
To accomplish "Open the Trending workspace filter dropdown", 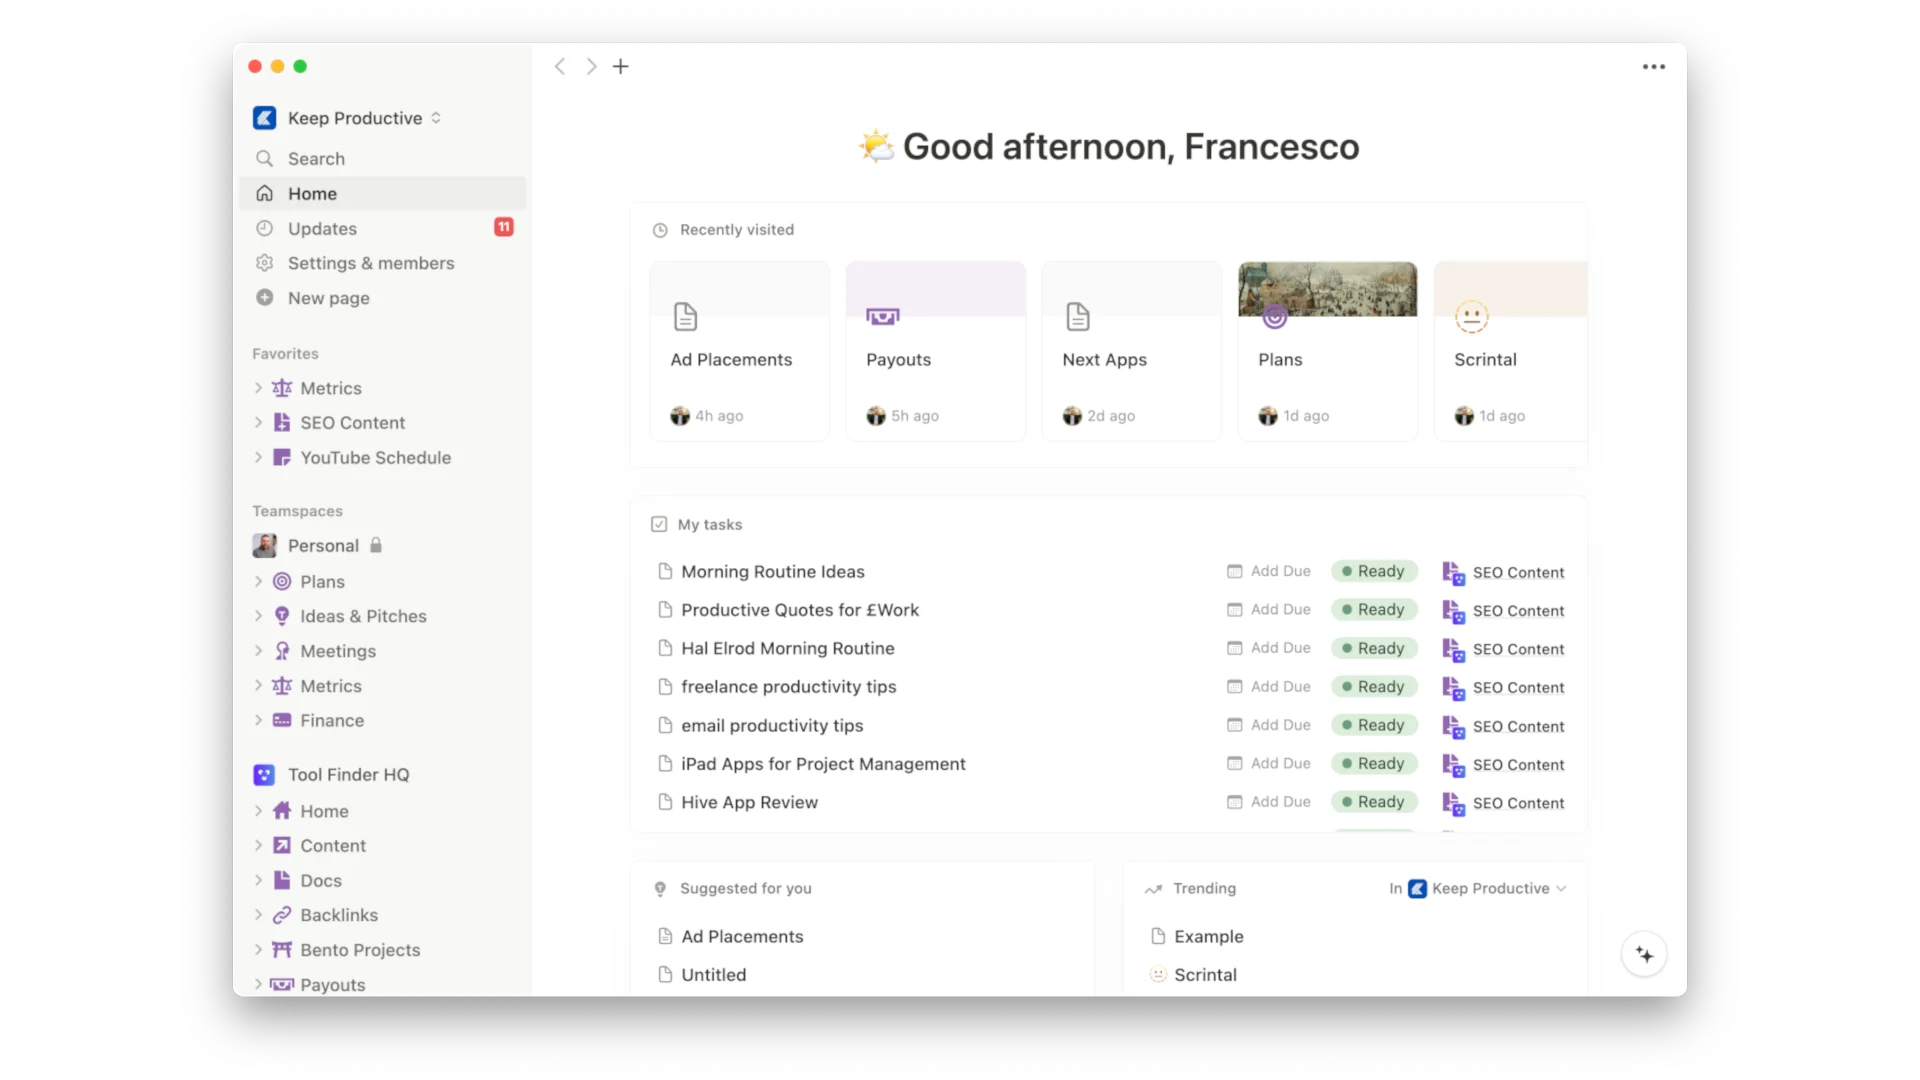I will point(1478,888).
